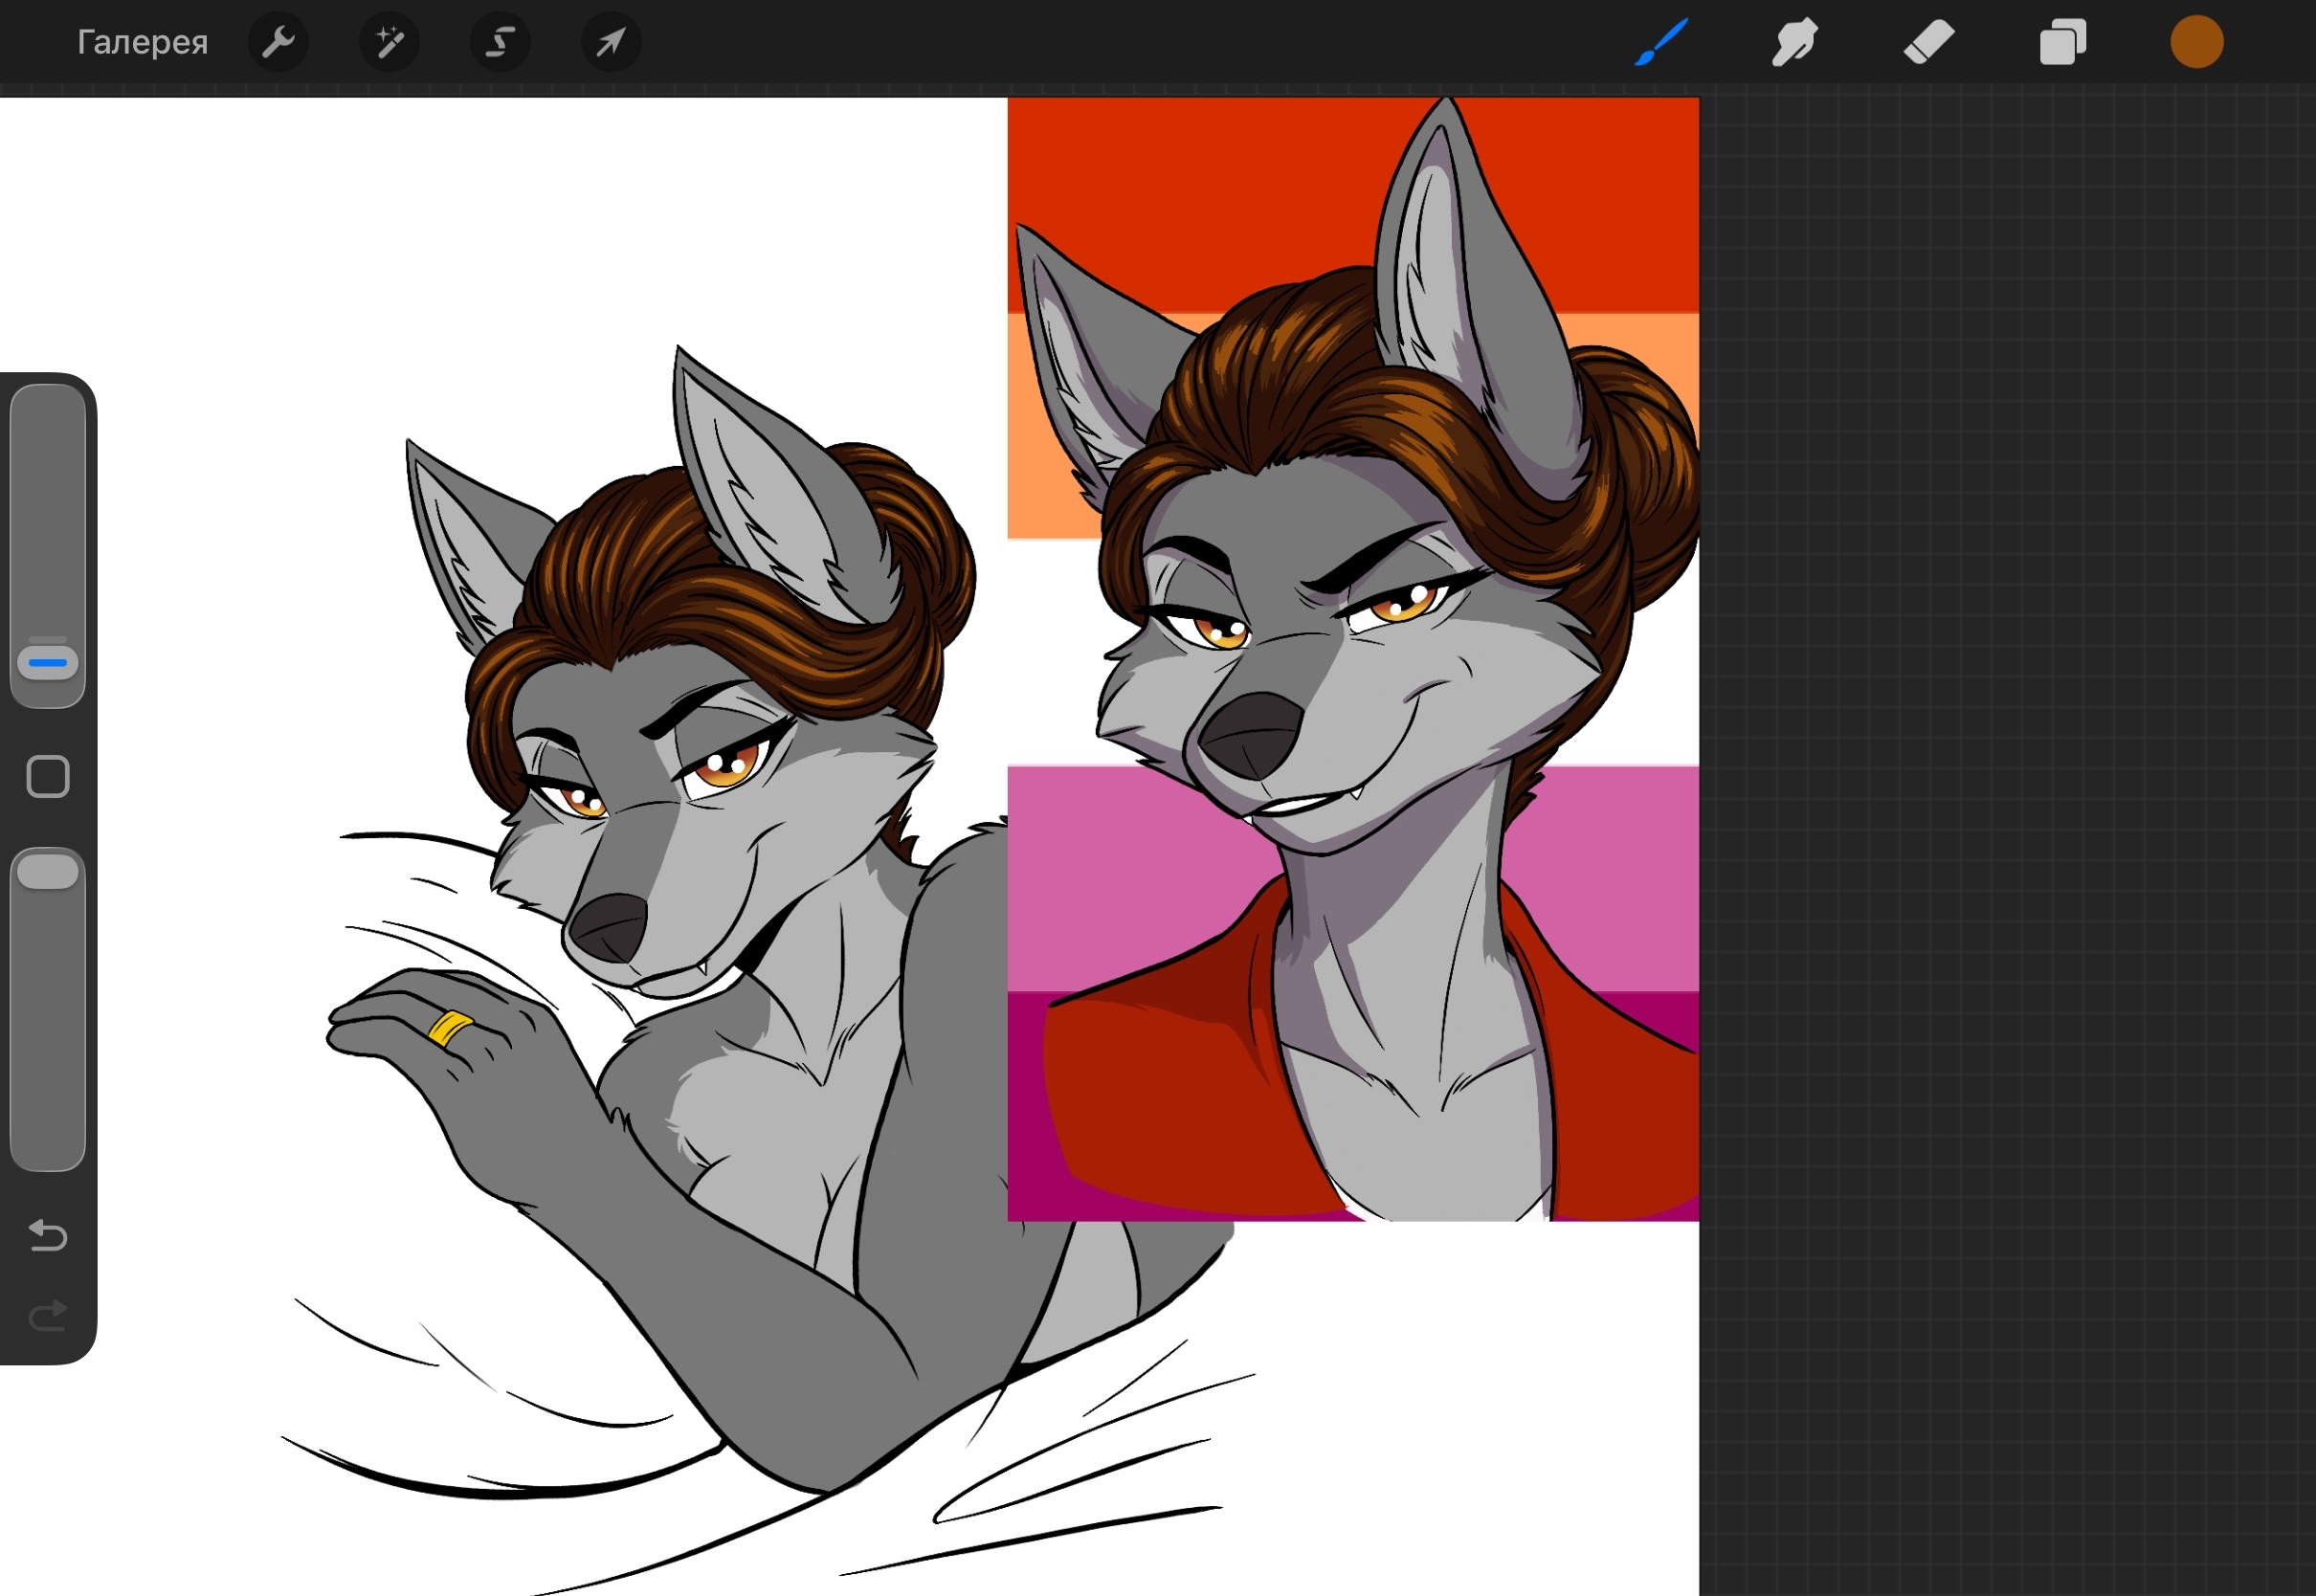Image resolution: width=2316 pixels, height=1596 pixels.
Task: Select the Brush paint tool
Action: pyautogui.click(x=1661, y=42)
